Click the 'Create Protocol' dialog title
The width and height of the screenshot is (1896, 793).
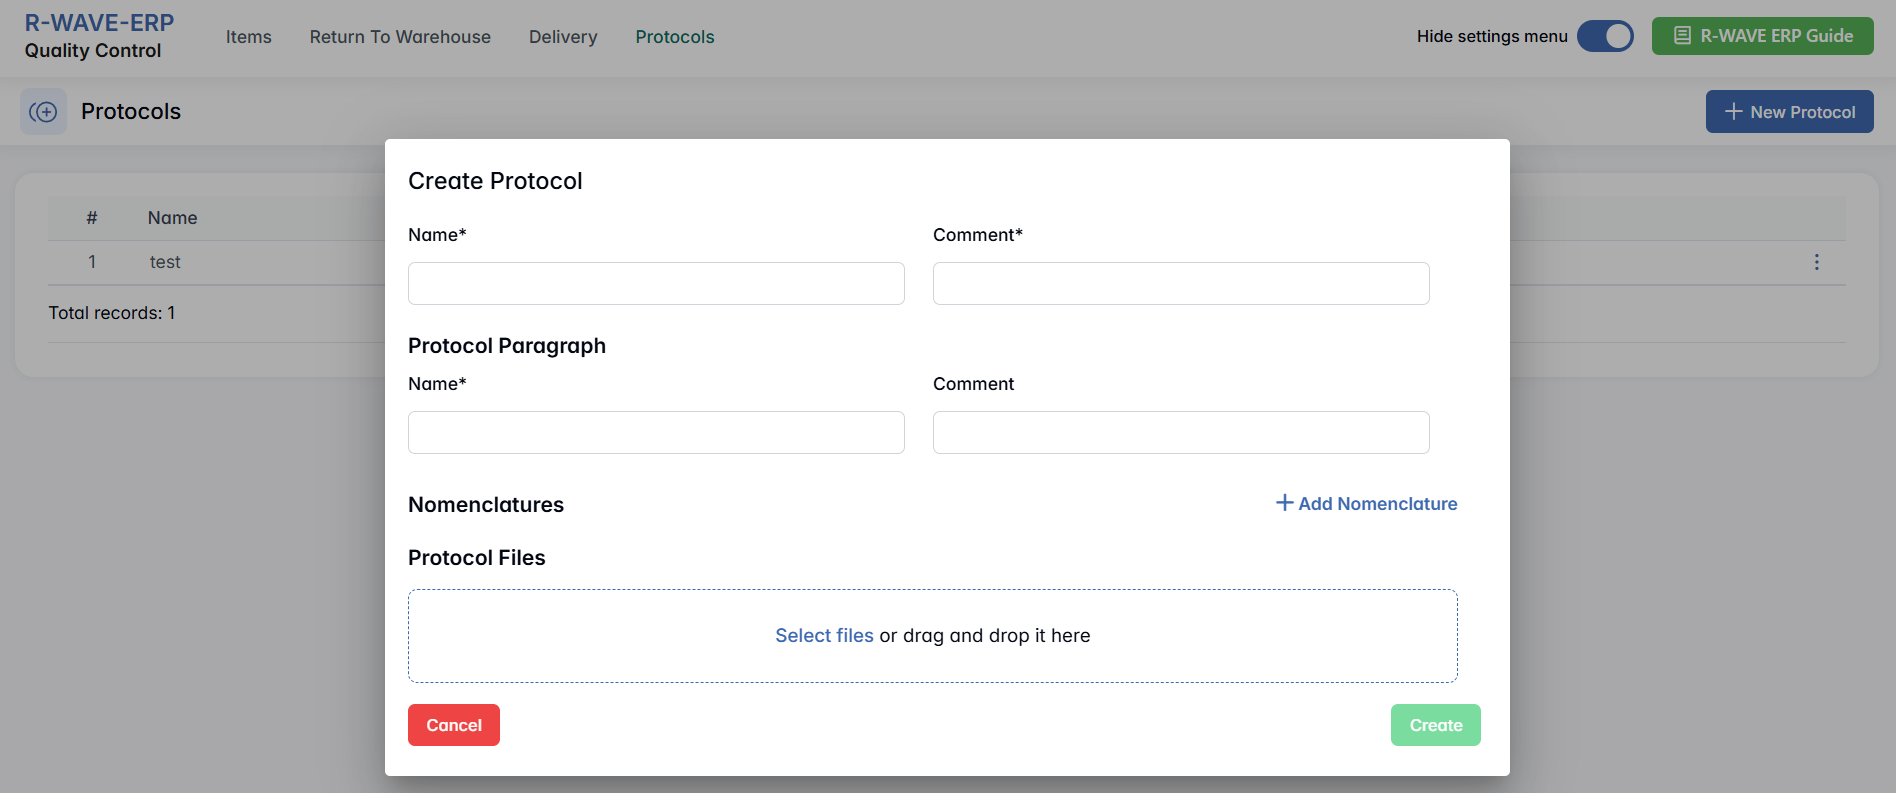tap(495, 181)
